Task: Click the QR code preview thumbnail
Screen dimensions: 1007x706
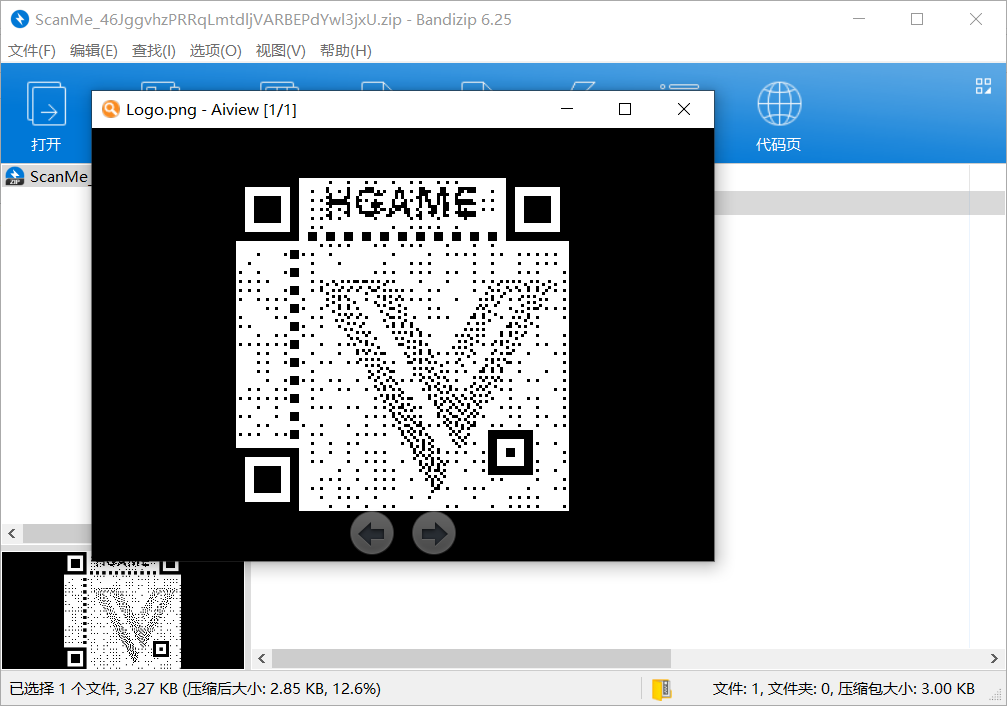Action: click(122, 610)
